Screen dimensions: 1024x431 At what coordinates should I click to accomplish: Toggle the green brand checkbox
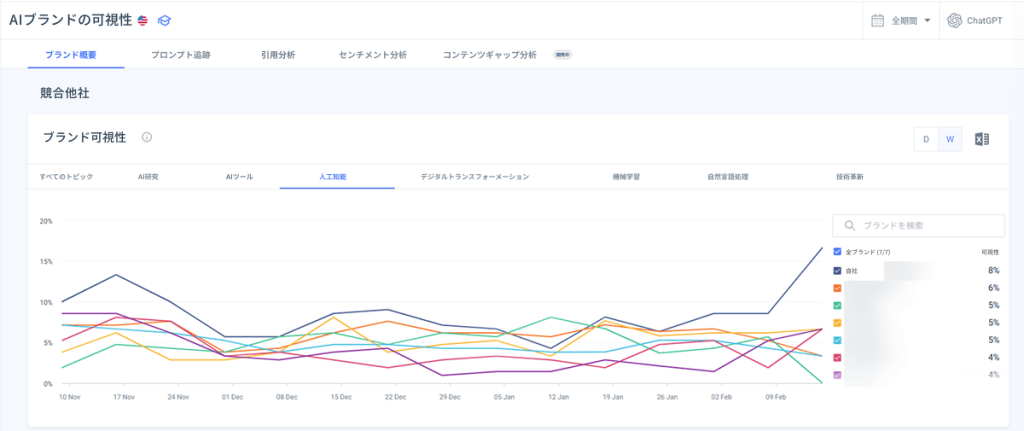pos(838,305)
